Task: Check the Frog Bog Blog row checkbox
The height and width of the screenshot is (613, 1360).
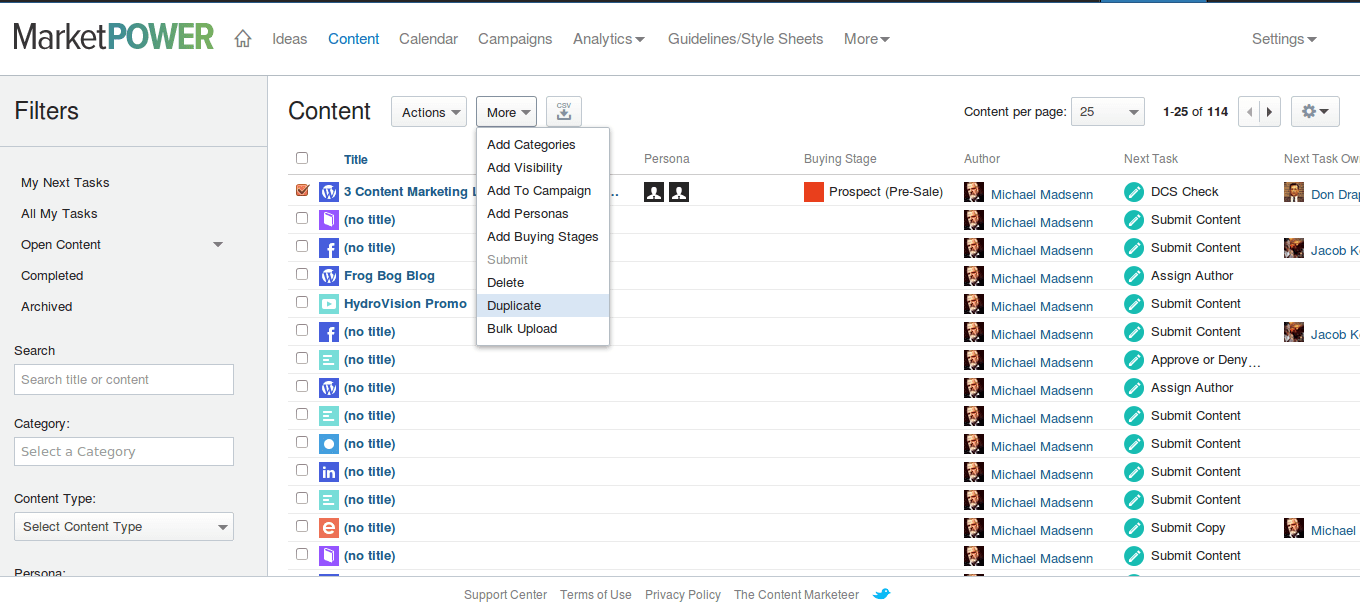Action: coord(302,274)
